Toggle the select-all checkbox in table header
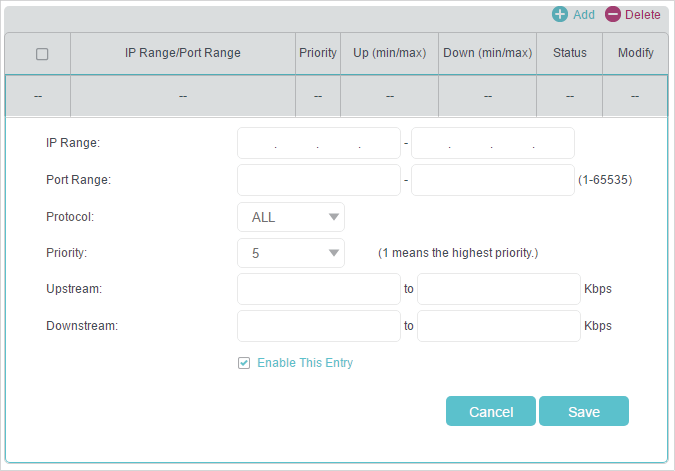 click(42, 54)
